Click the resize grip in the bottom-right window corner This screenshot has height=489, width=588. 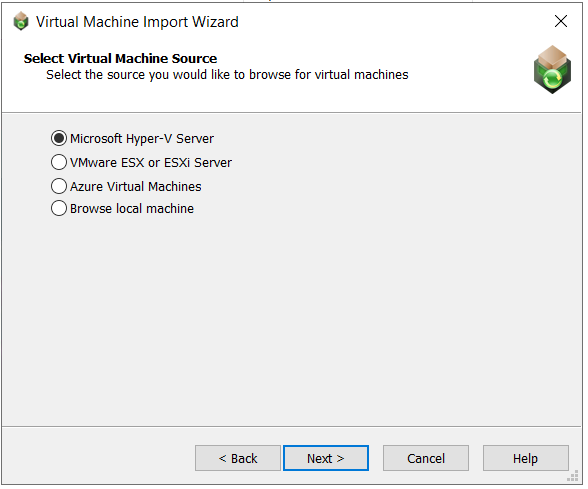coord(573,476)
